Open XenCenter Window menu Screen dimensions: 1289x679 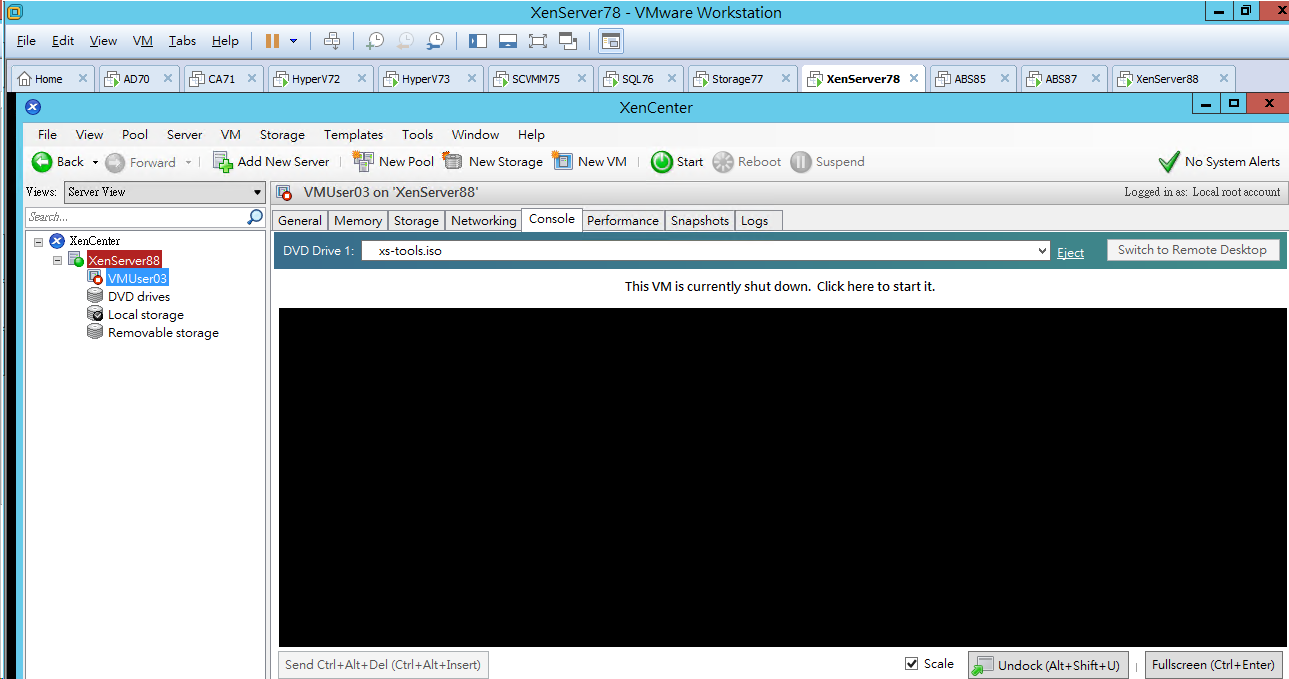click(475, 134)
